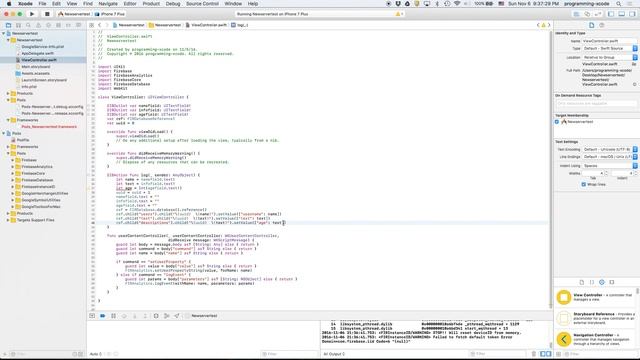The height and width of the screenshot is (360, 640).
Task: Open the Issue navigator warning icon
Action: (38, 25)
